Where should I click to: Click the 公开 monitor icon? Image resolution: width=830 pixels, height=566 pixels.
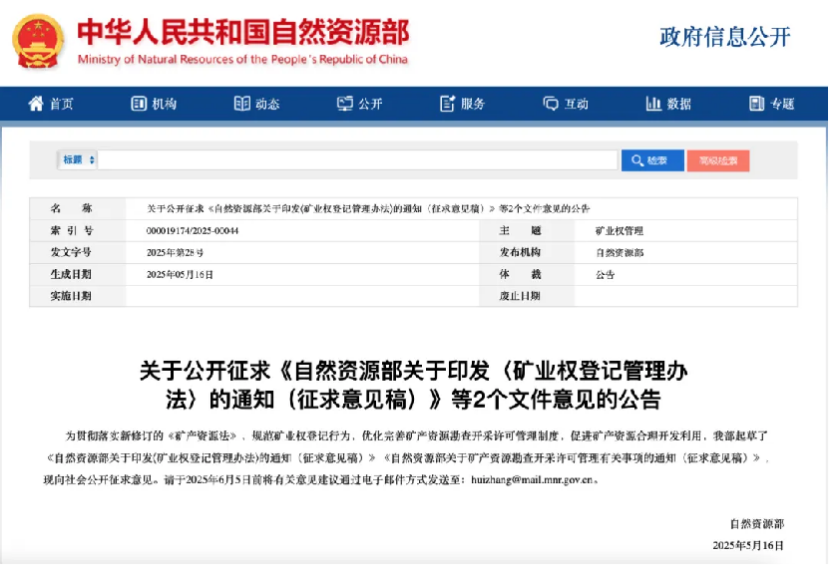pos(345,103)
